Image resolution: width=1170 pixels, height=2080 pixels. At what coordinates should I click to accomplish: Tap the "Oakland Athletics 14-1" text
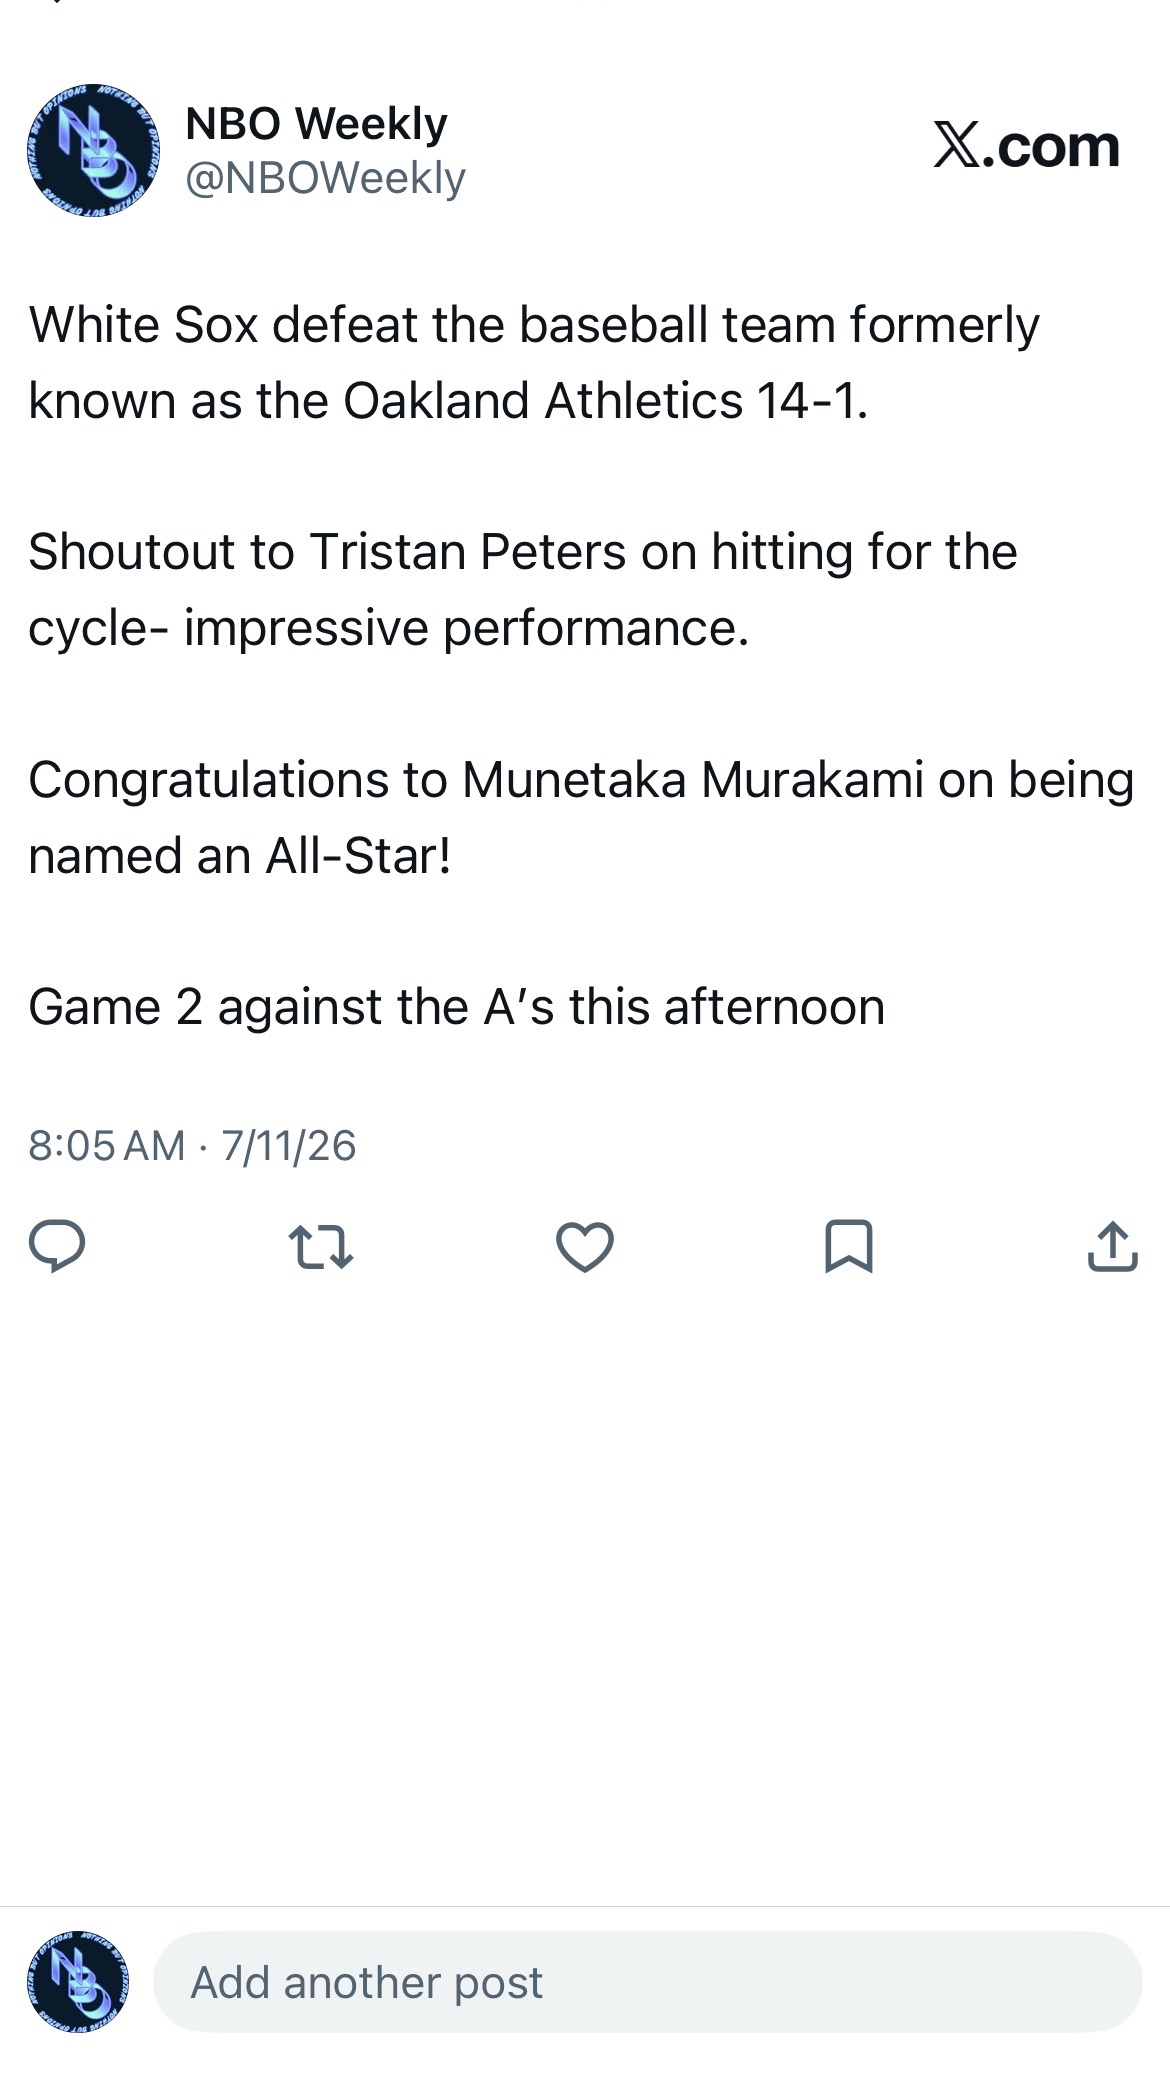pyautogui.click(x=606, y=400)
